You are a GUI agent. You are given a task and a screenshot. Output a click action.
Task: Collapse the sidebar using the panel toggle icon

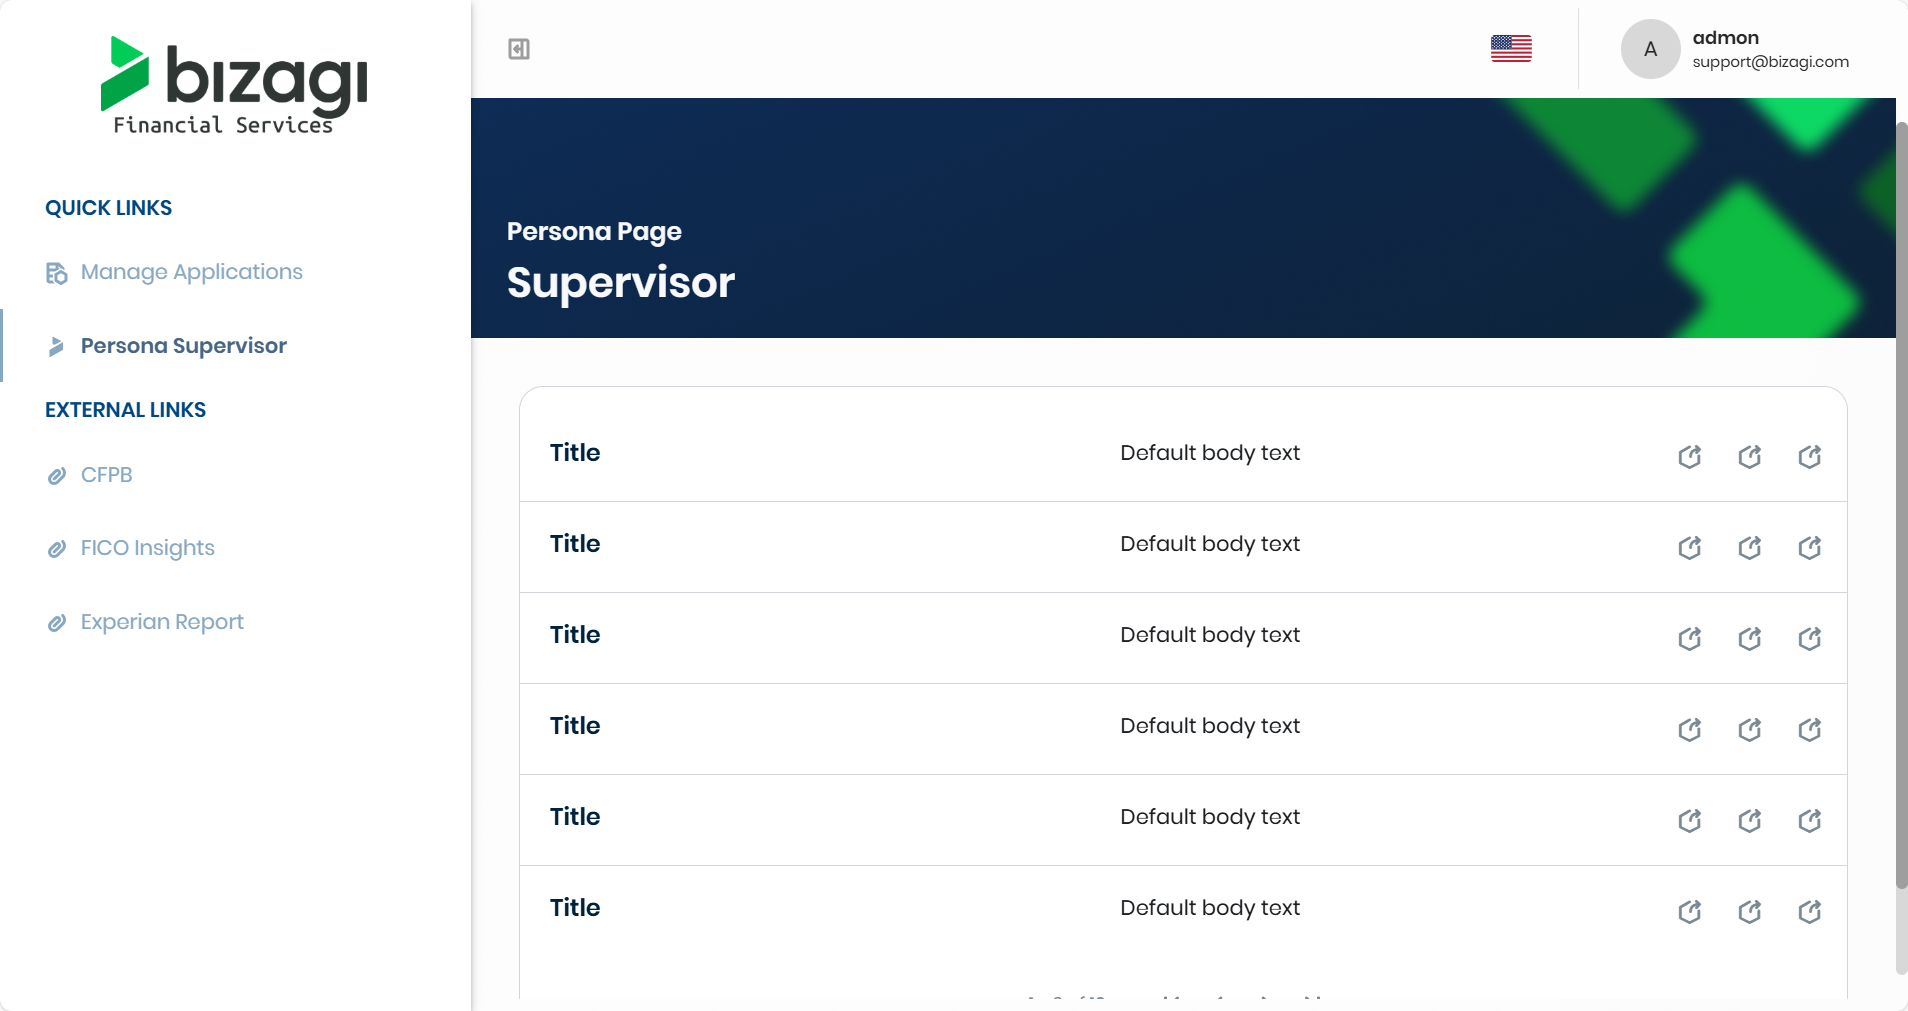coord(517,47)
